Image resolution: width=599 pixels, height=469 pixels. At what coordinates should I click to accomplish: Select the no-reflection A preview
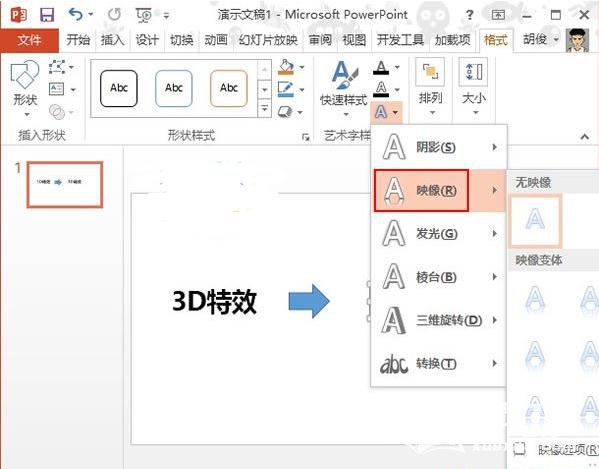click(x=535, y=220)
